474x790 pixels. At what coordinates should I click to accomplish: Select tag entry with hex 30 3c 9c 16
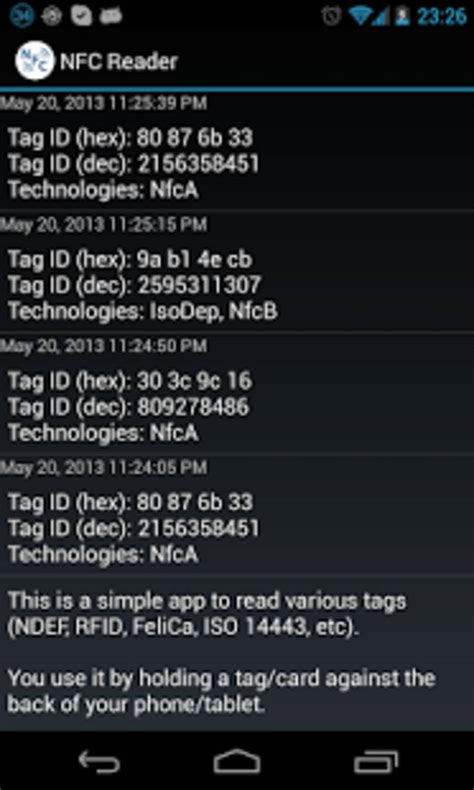click(x=237, y=393)
